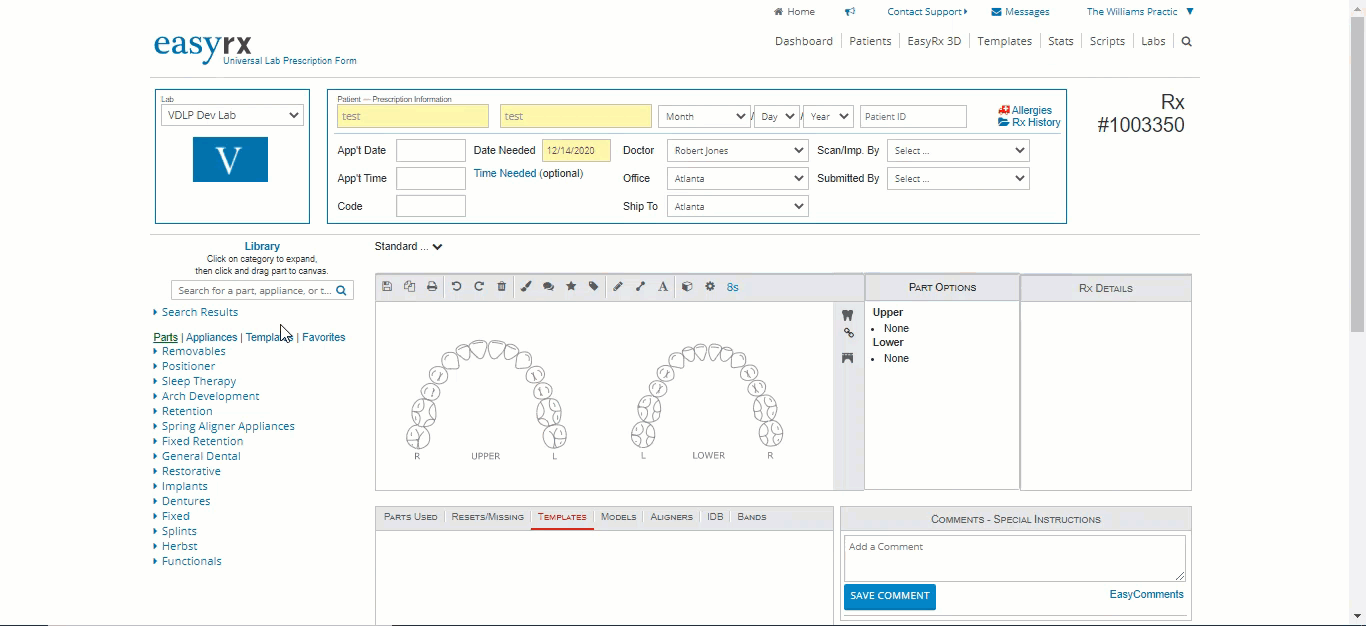Click the chain link icon beside canvas

[848, 334]
